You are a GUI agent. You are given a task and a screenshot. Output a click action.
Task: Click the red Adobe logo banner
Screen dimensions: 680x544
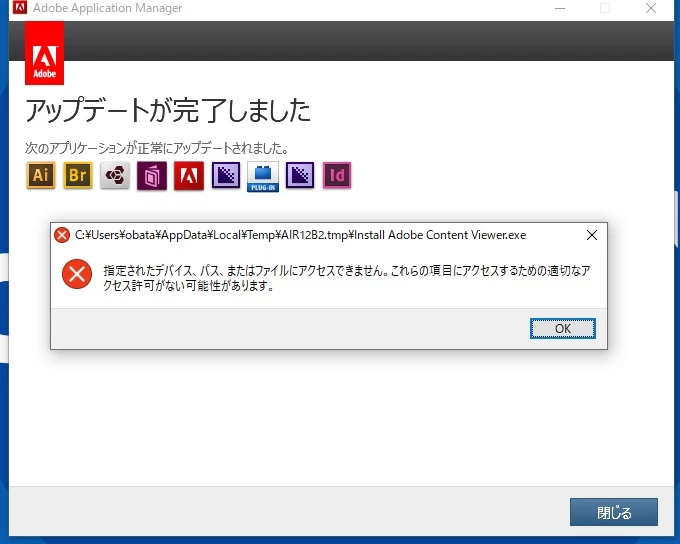pos(45,53)
